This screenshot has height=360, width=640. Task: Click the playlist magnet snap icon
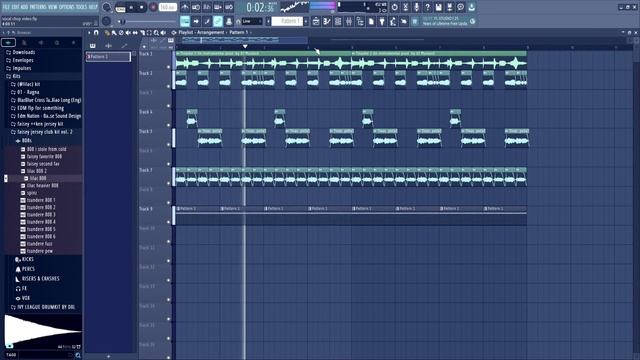(96, 32)
